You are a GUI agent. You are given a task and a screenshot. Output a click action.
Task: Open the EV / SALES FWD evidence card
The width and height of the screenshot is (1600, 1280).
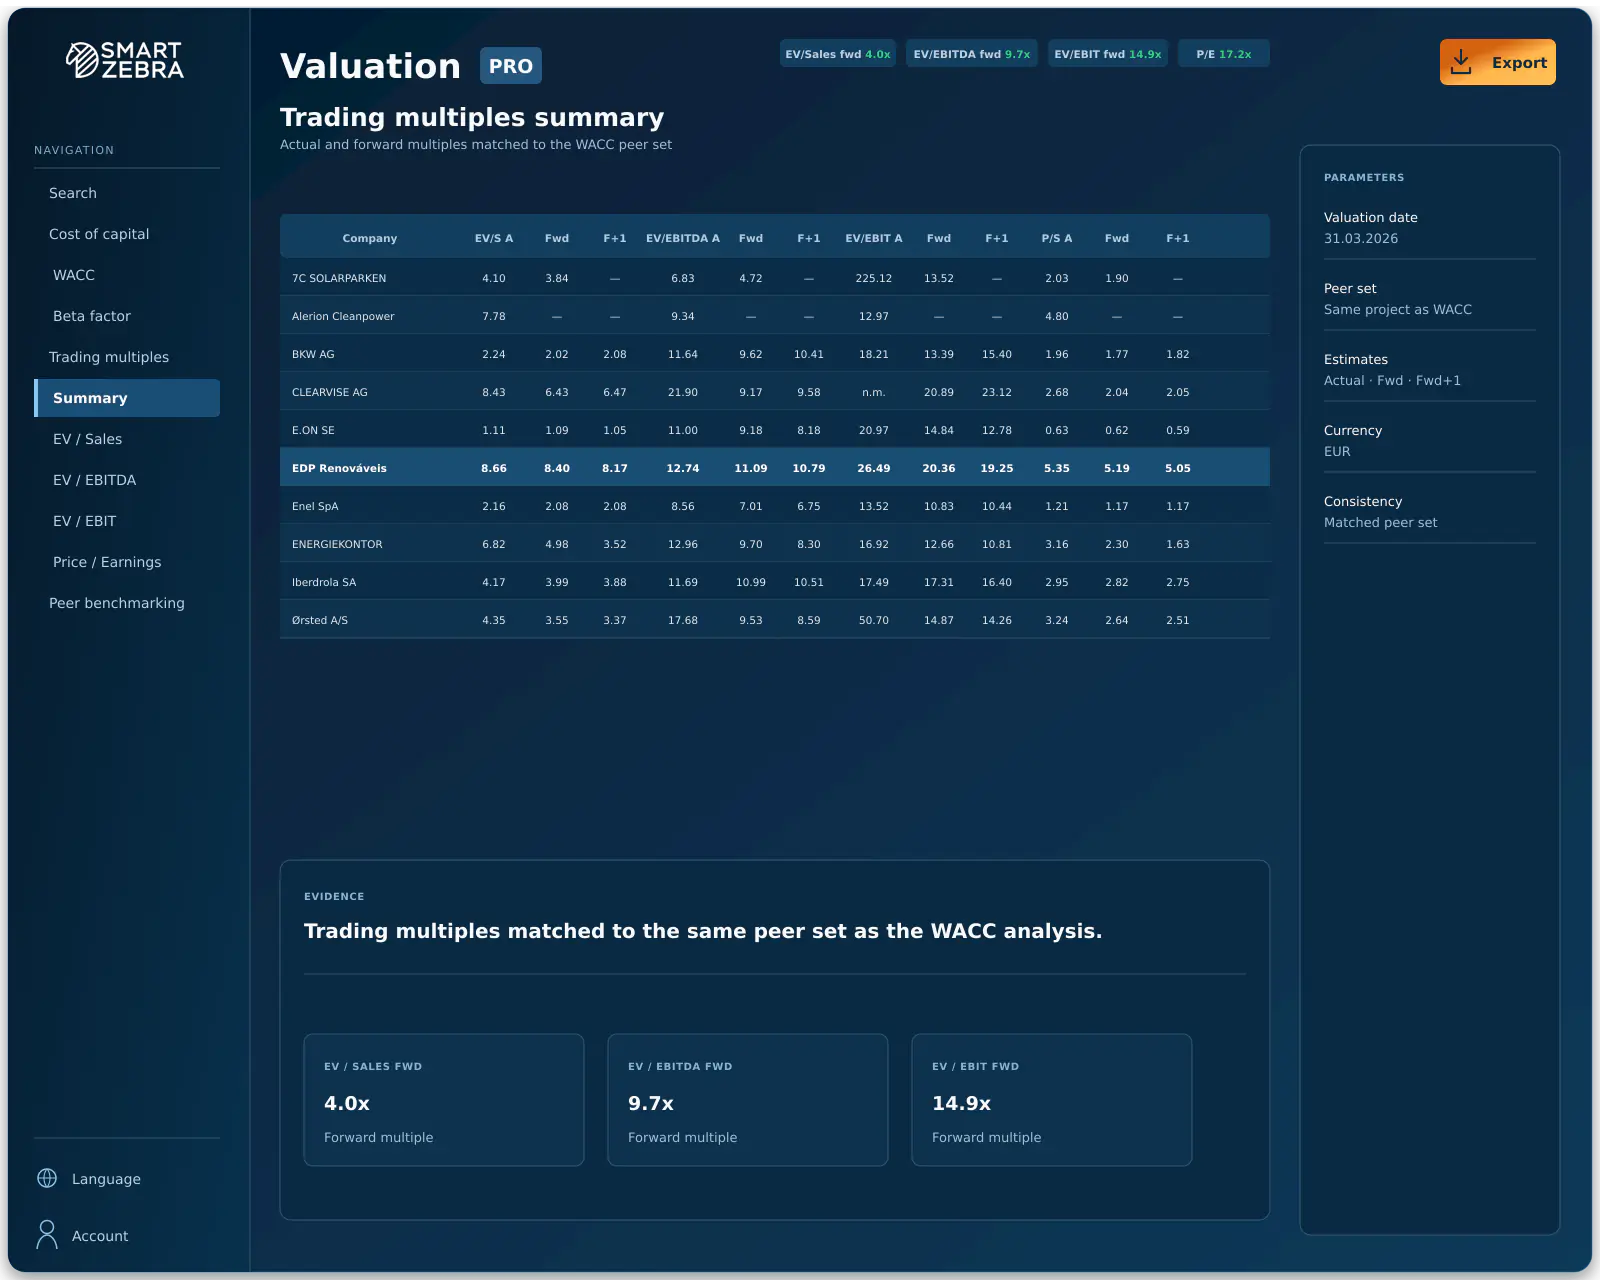[444, 1100]
